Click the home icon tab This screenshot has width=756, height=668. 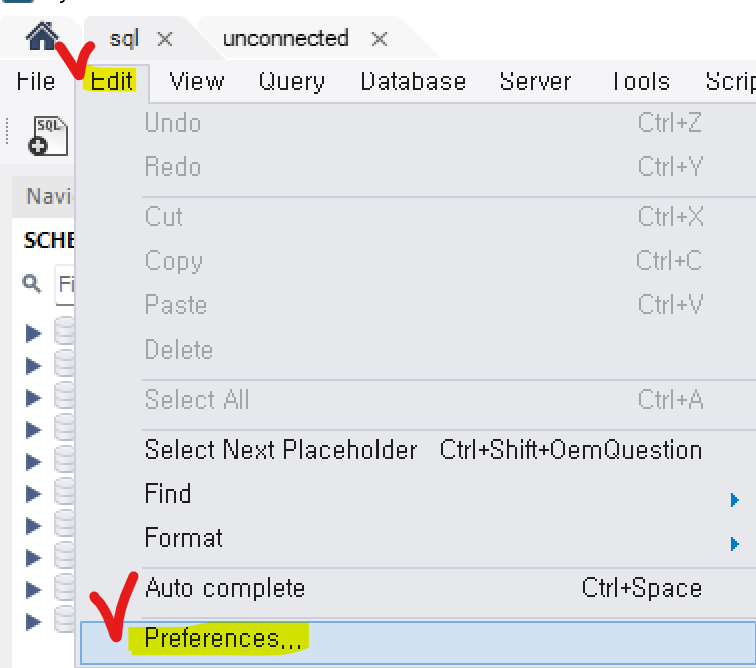point(41,38)
